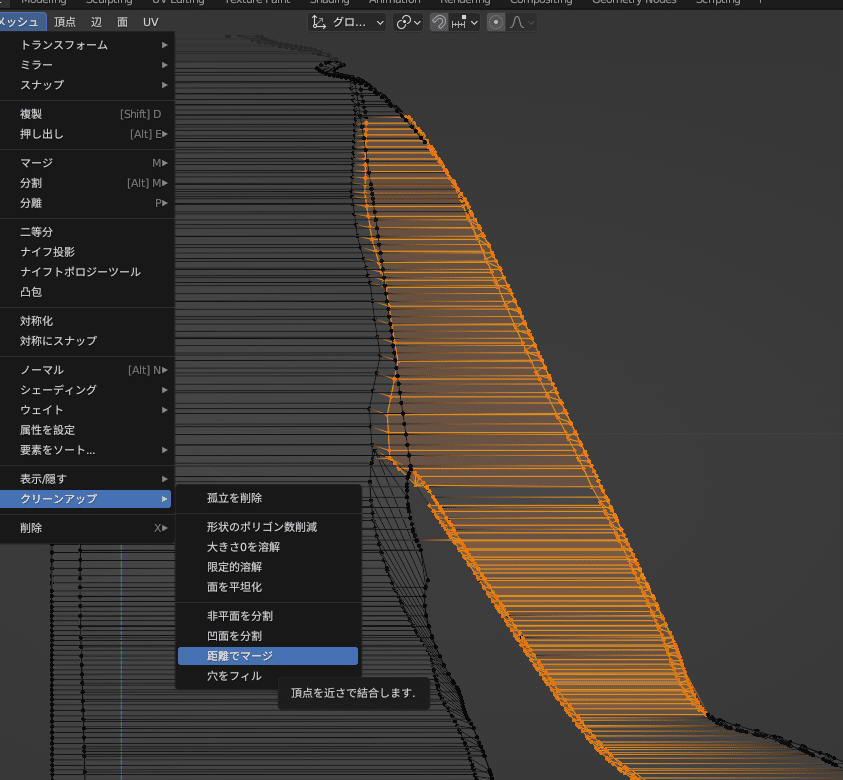Expand the スナップ submenu
The width and height of the screenshot is (843, 780).
[86, 85]
